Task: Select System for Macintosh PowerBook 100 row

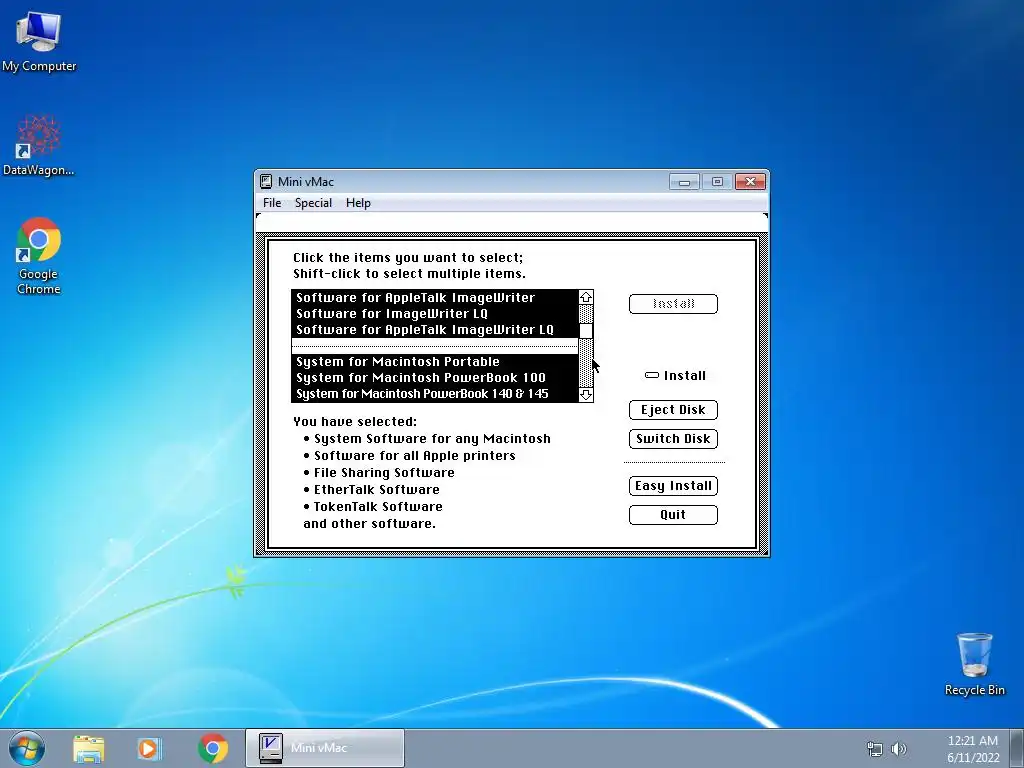Action: tap(435, 377)
